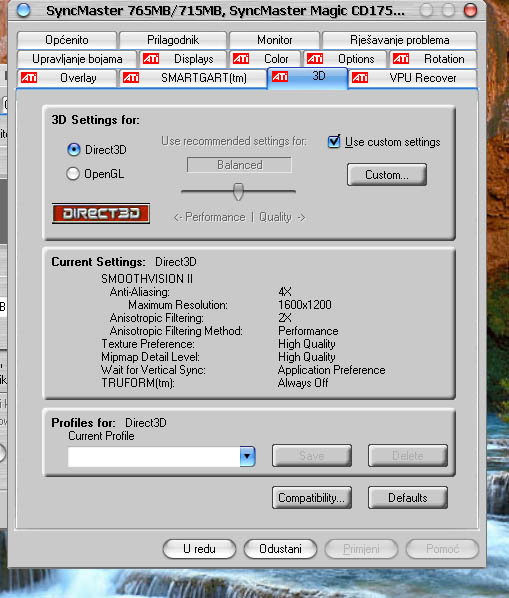Viewport: 509px width, 598px height.
Task: Click the Mipmap Detail Level label
Action: click(x=150, y=357)
